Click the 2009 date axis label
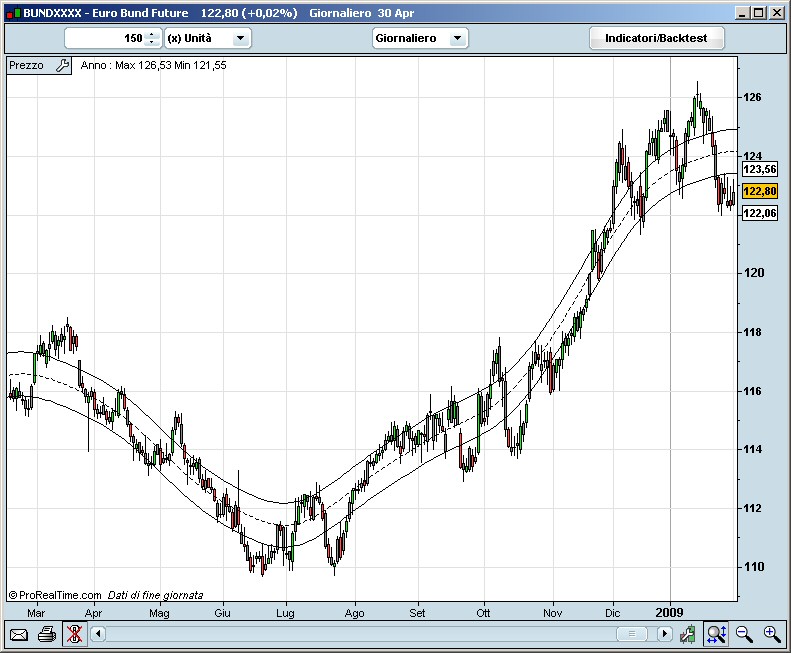The height and width of the screenshot is (653, 791). click(669, 613)
